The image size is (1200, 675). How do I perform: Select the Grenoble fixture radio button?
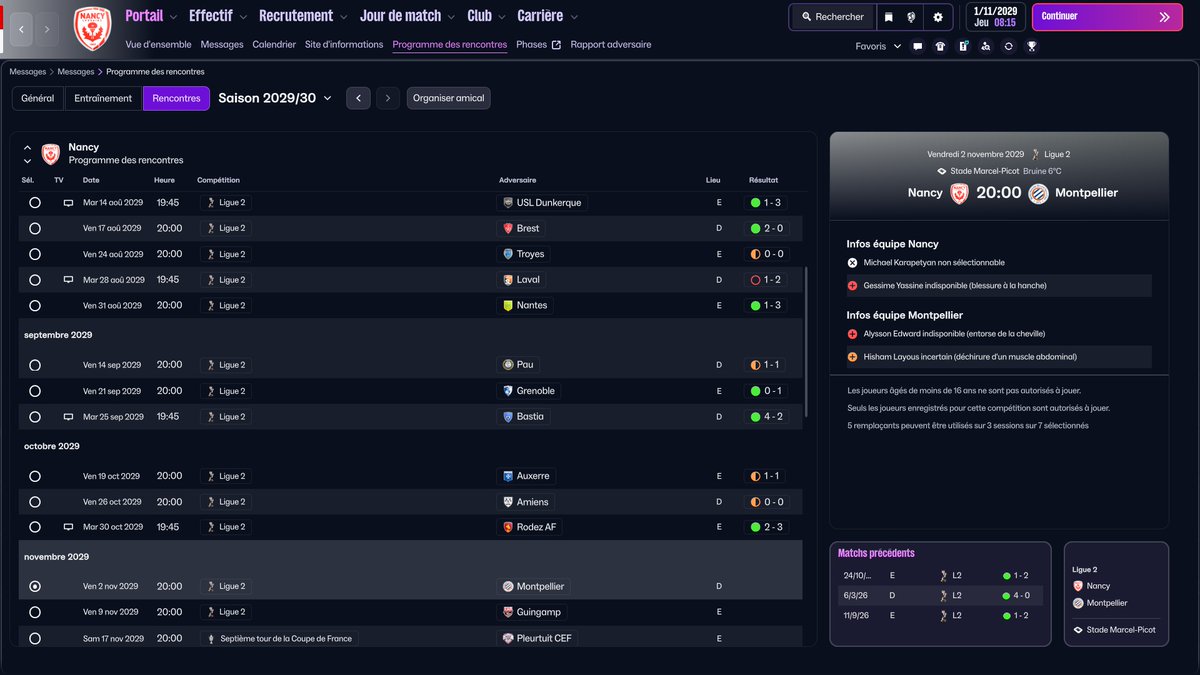point(35,391)
